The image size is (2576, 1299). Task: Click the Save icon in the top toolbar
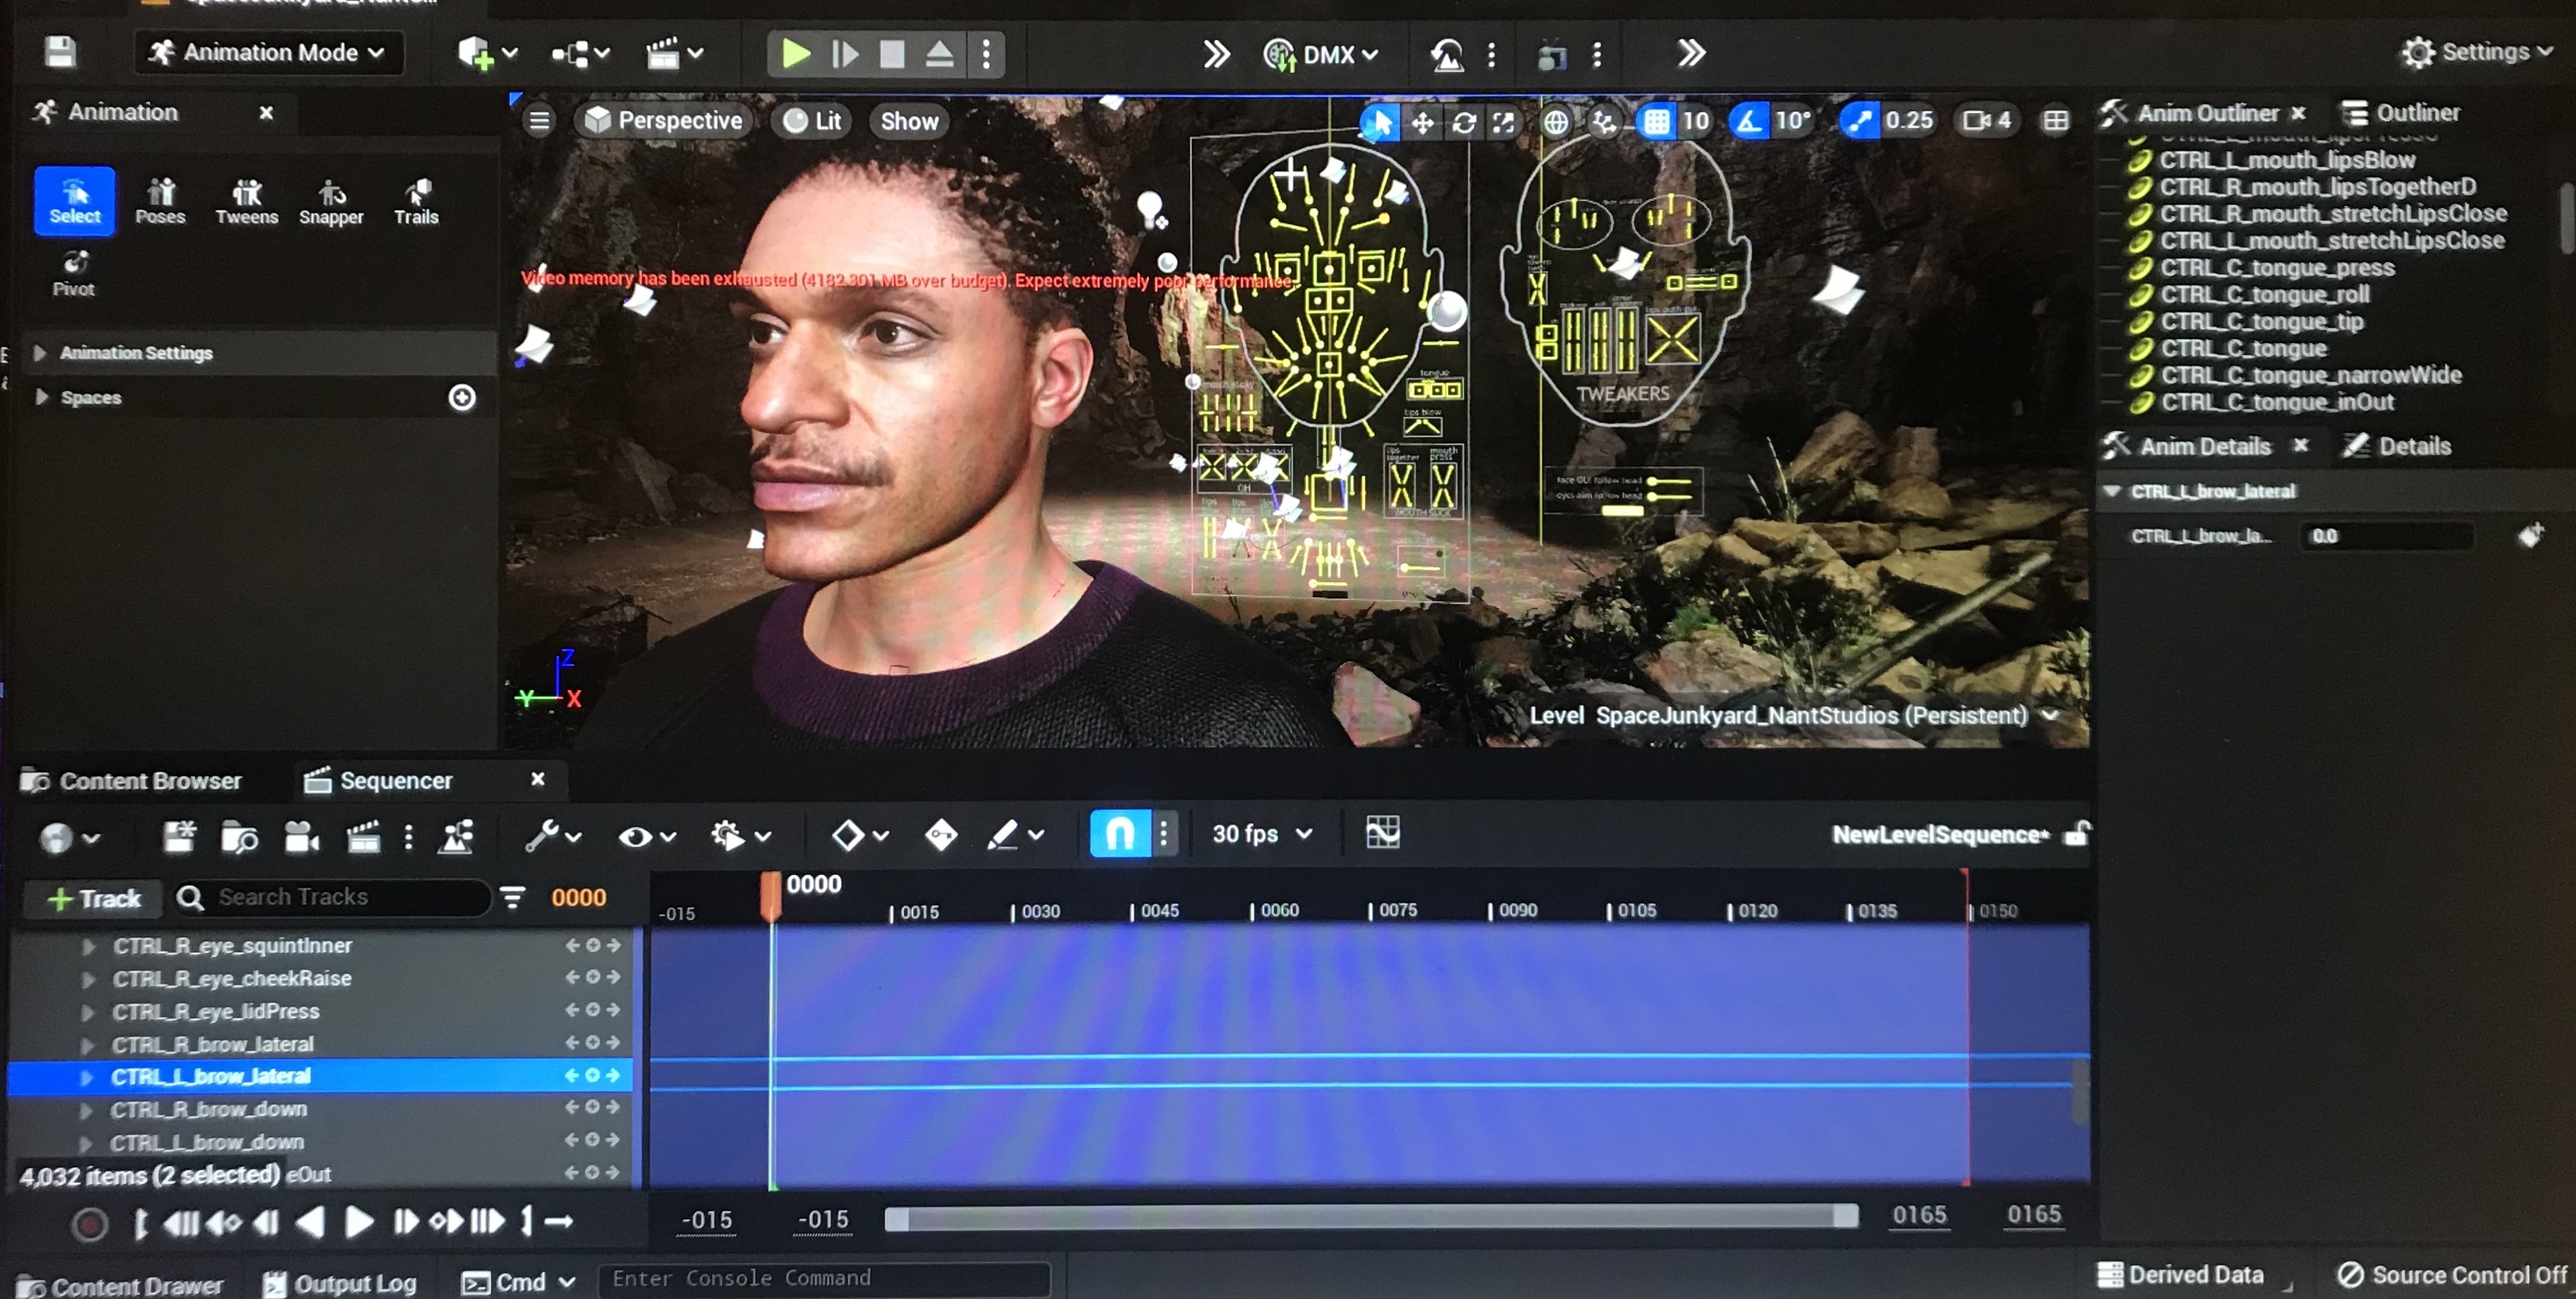click(60, 52)
